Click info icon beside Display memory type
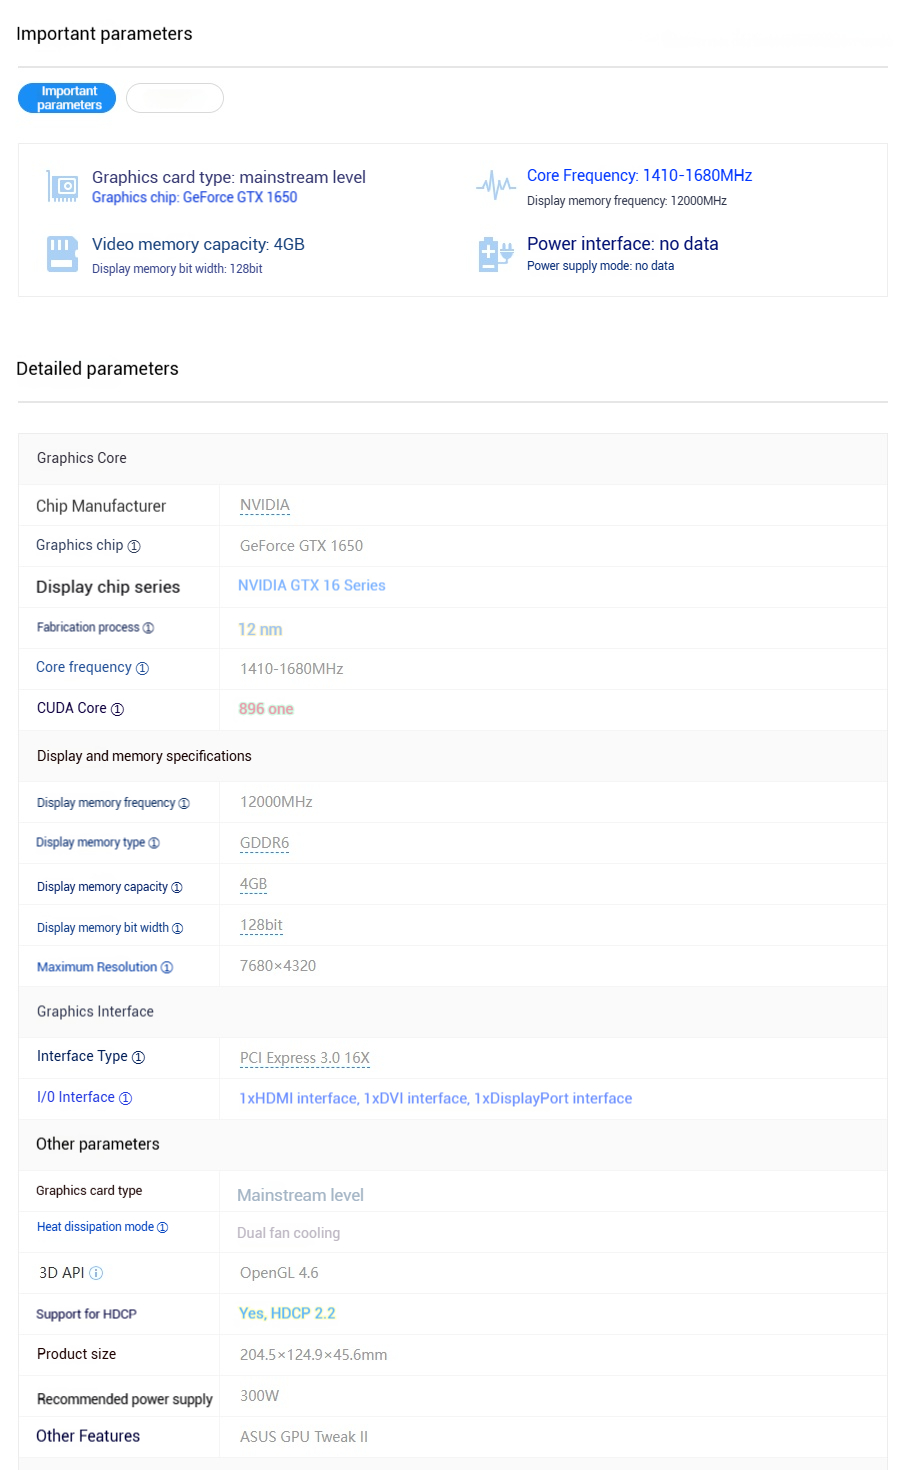Viewport: 908px width, 1470px height. pyautogui.click(x=154, y=843)
